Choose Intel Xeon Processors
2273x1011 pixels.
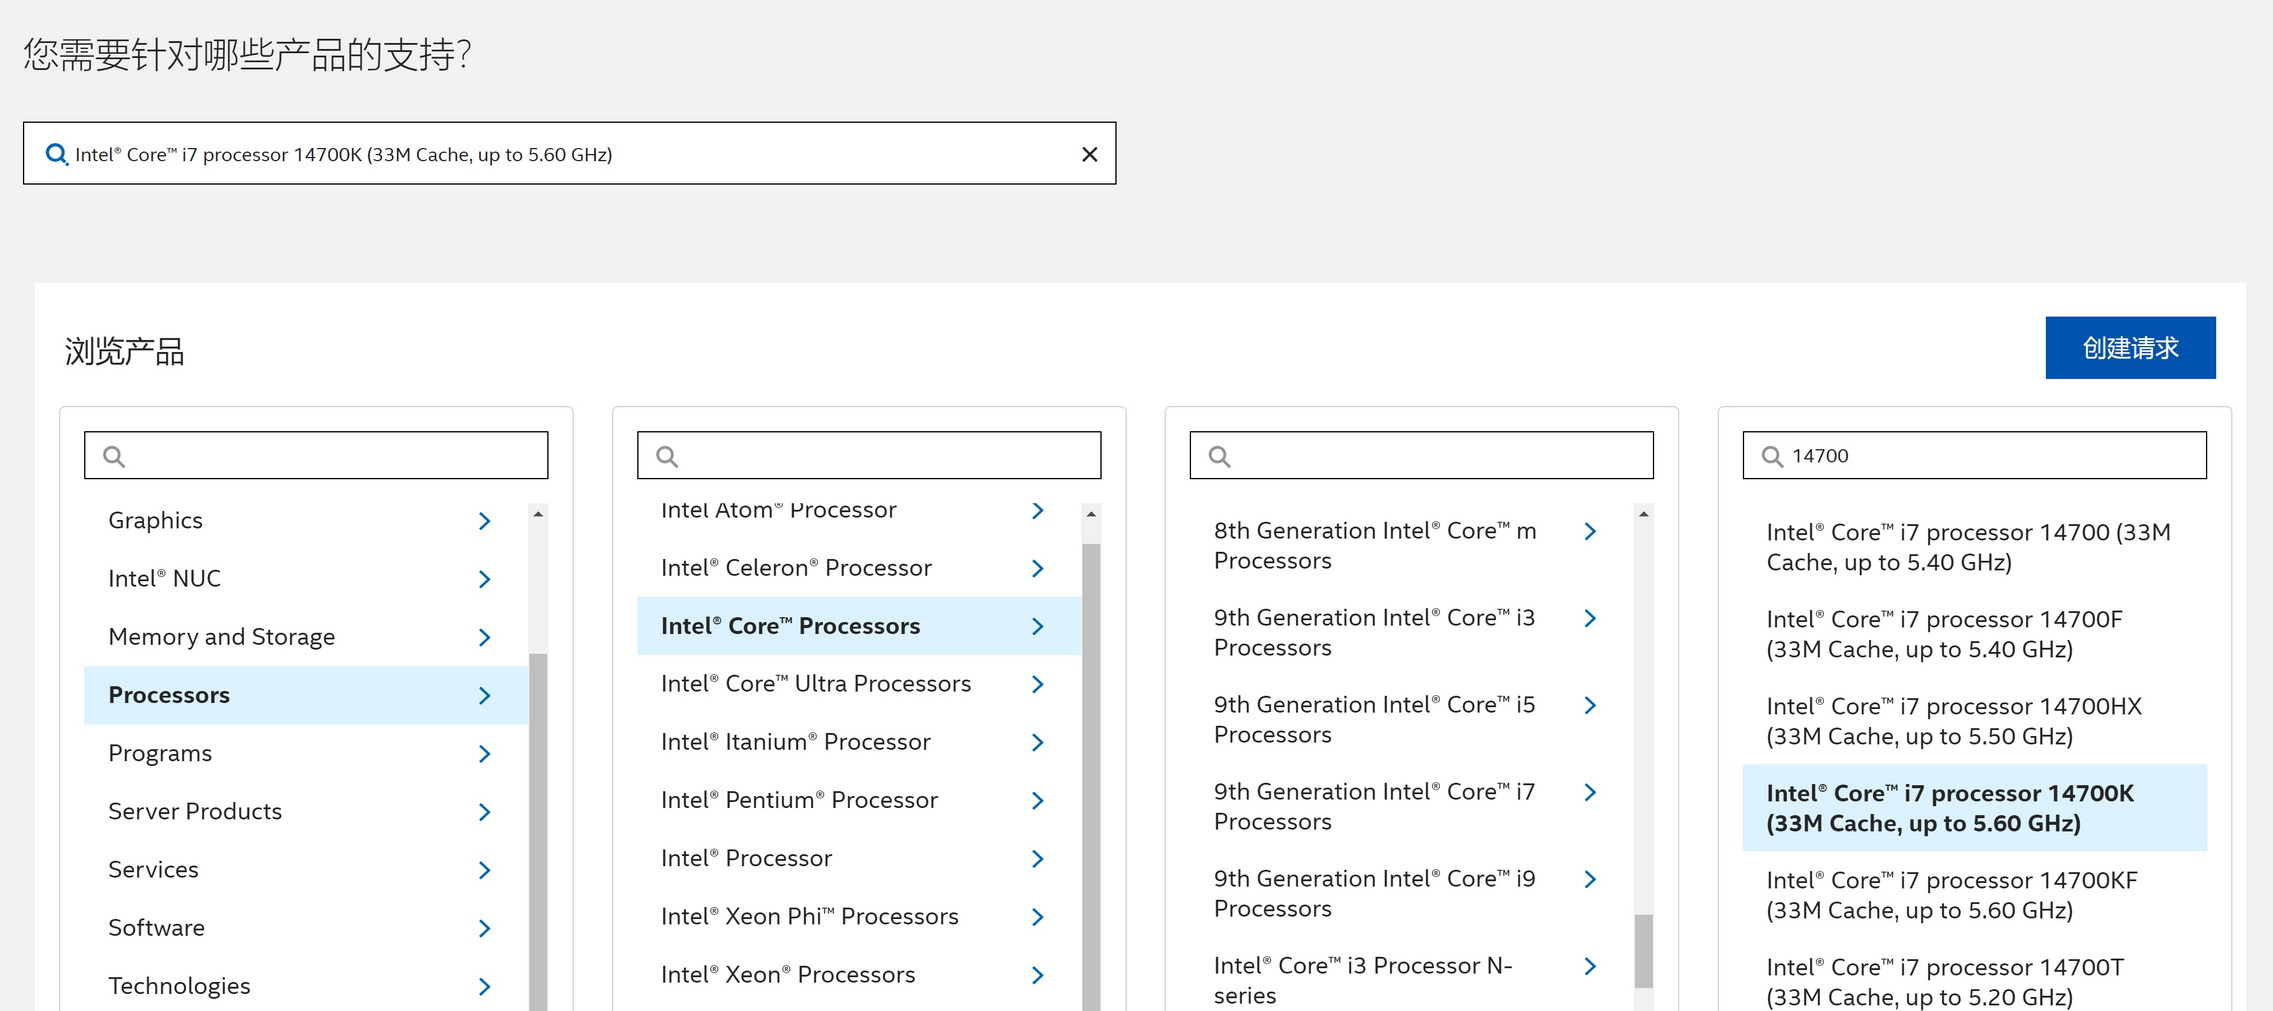858,974
